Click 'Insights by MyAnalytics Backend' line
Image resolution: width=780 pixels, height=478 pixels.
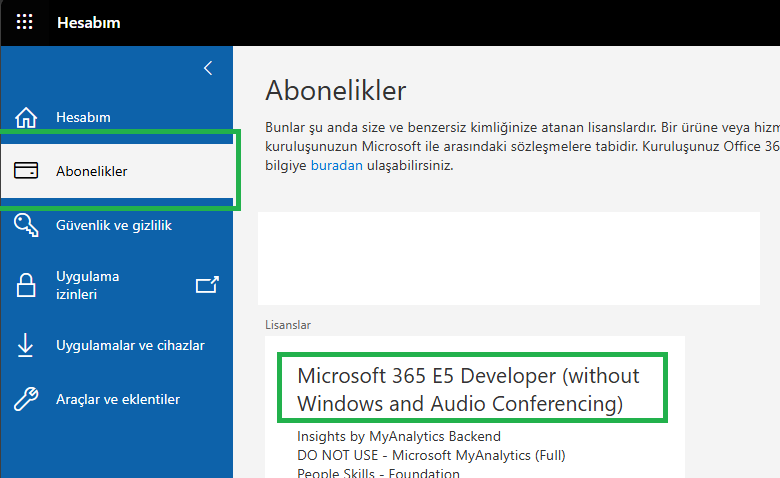point(399,436)
